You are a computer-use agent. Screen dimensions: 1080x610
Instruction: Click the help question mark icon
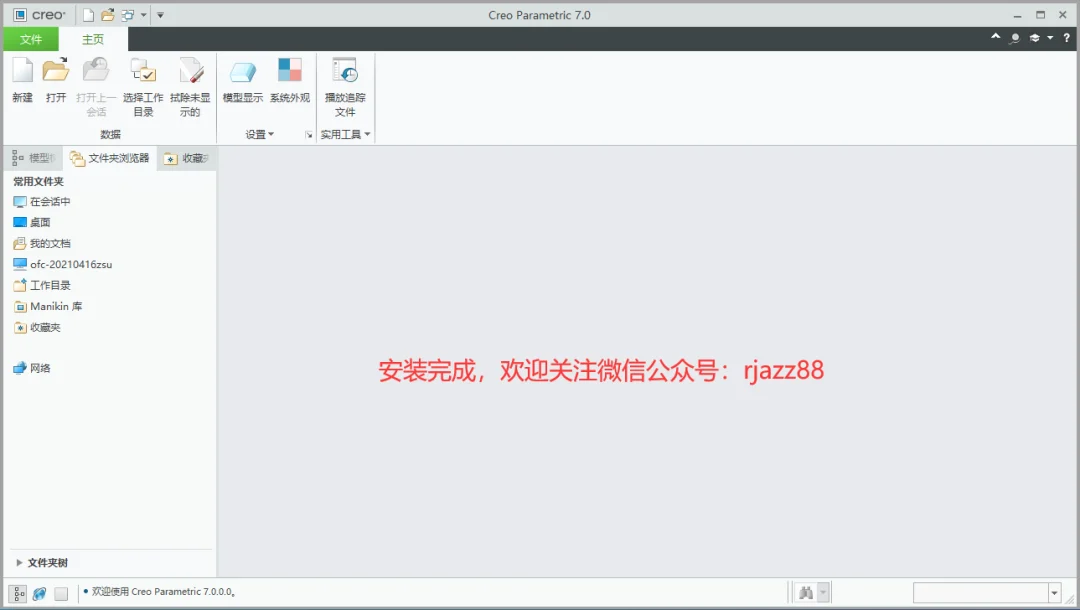coord(1066,38)
